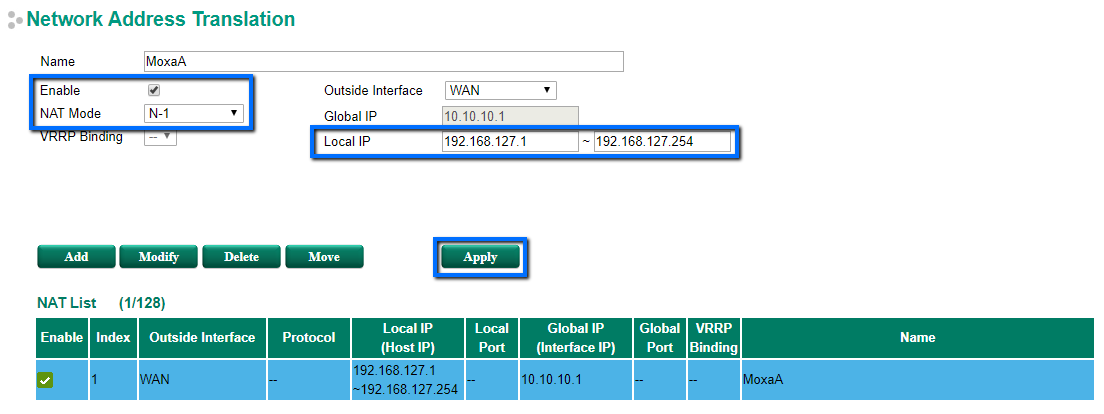Click the Move button
Image resolution: width=1104 pixels, height=414 pixels.
click(324, 257)
